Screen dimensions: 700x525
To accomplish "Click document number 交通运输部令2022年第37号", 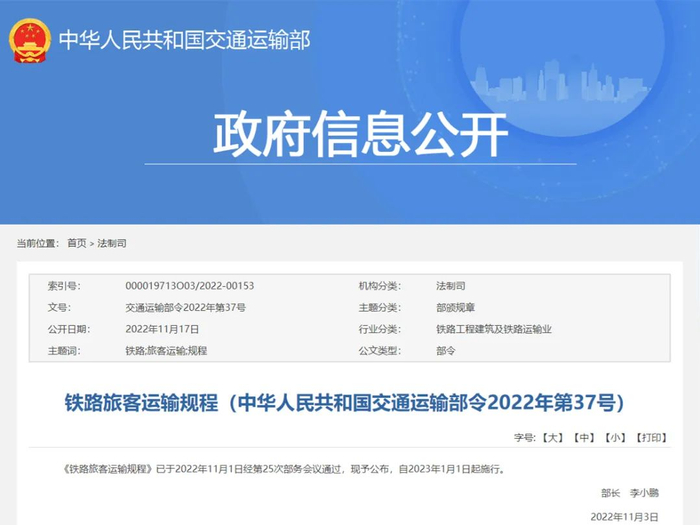I will (185, 308).
